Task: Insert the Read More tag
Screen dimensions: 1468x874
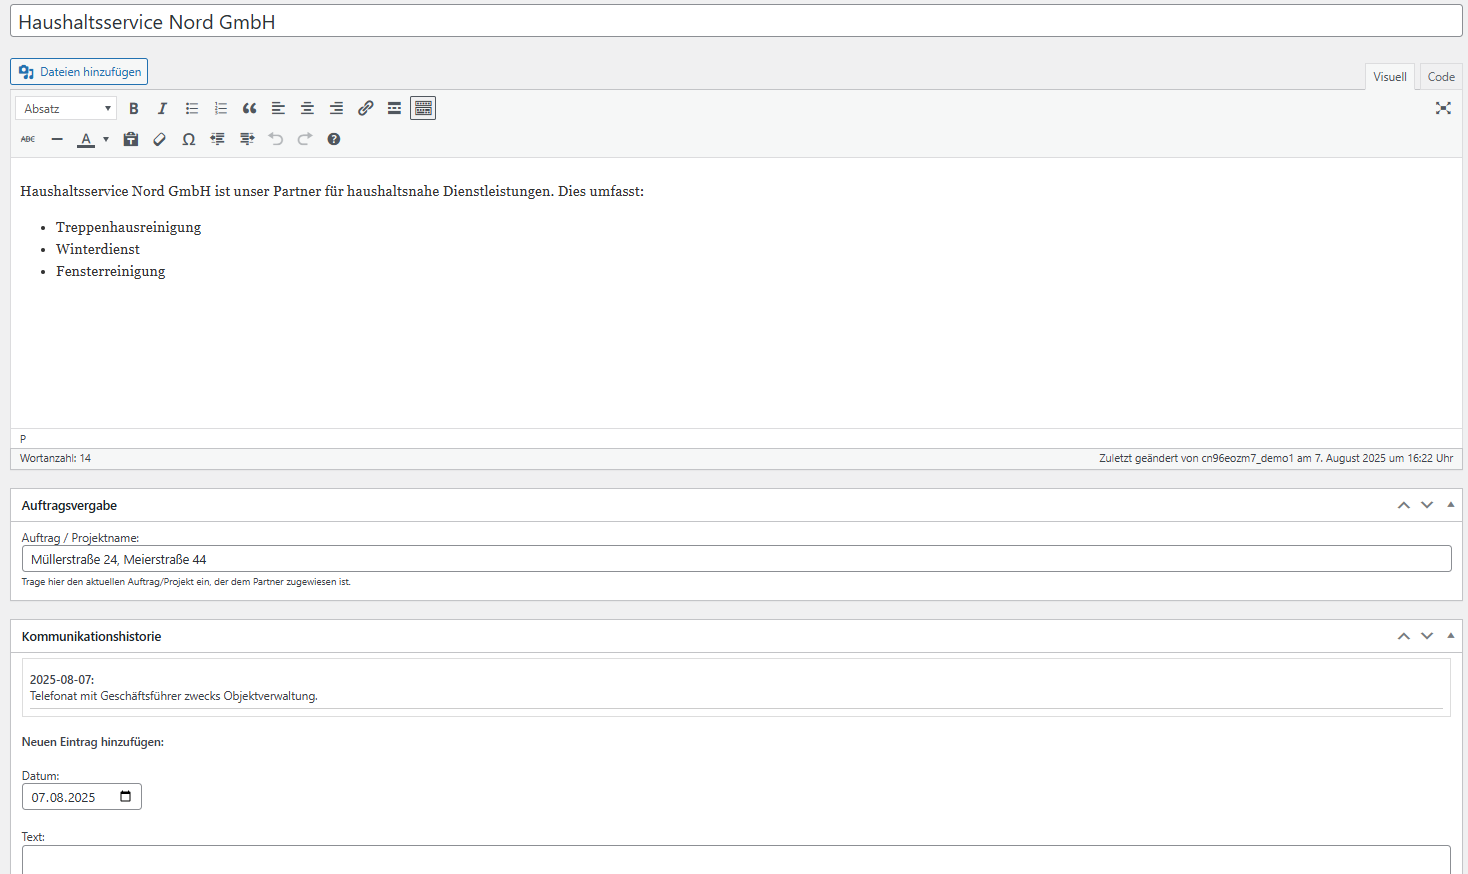Action: pyautogui.click(x=394, y=108)
